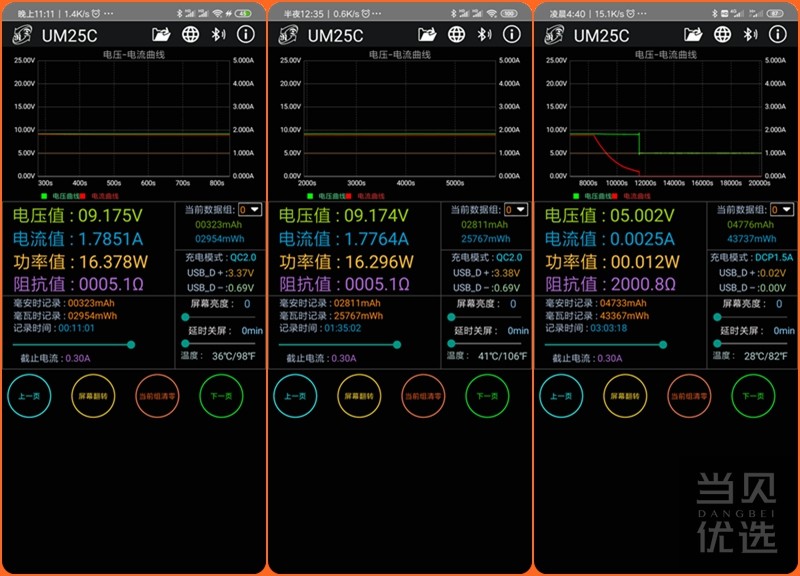This screenshot has height=576, width=800.
Task: Select the current reading 0.0025A
Action: tap(642, 239)
